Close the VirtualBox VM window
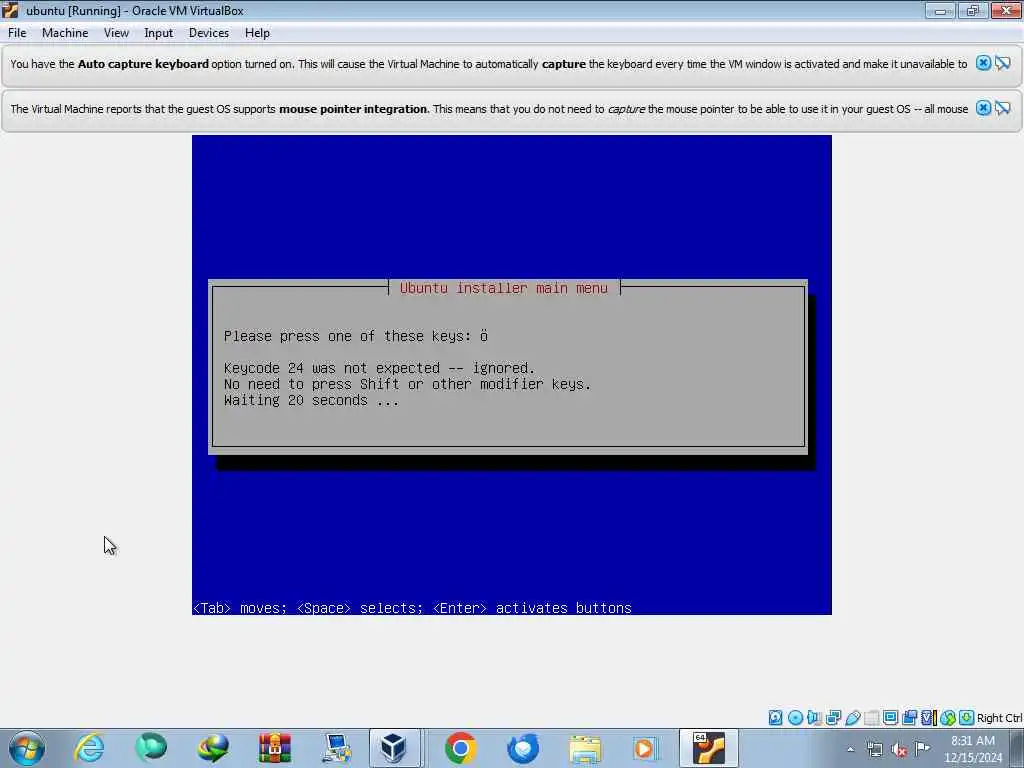This screenshot has width=1024, height=768. tap(1006, 10)
